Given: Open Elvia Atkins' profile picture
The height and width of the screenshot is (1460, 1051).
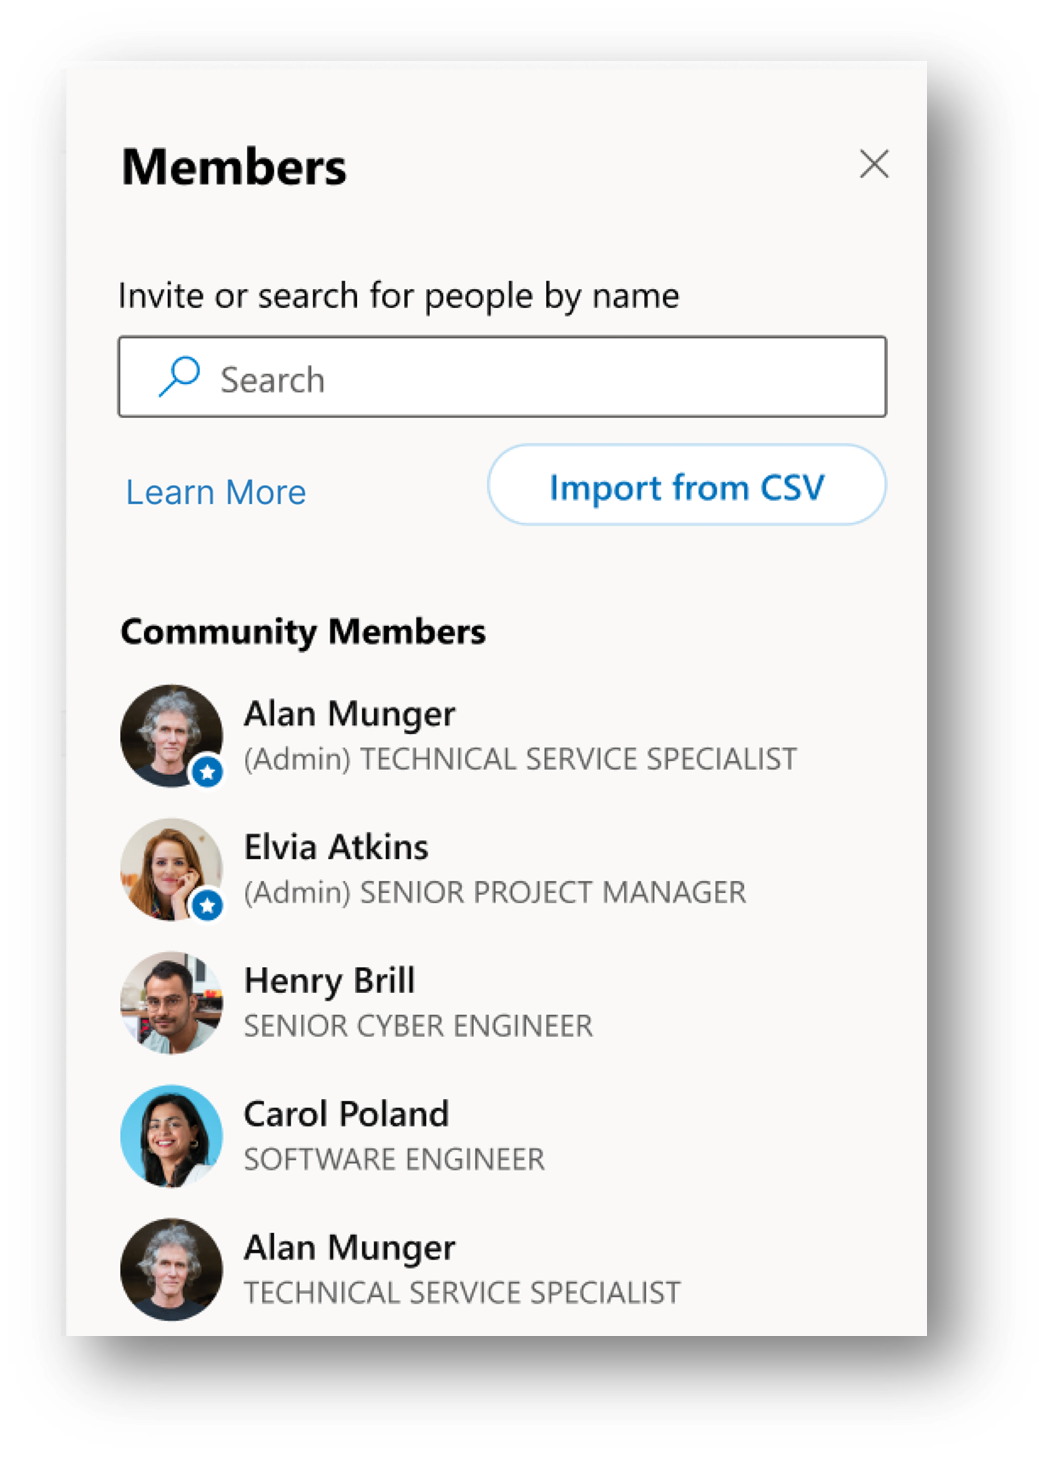Looking at the screenshot, I should [x=171, y=869].
